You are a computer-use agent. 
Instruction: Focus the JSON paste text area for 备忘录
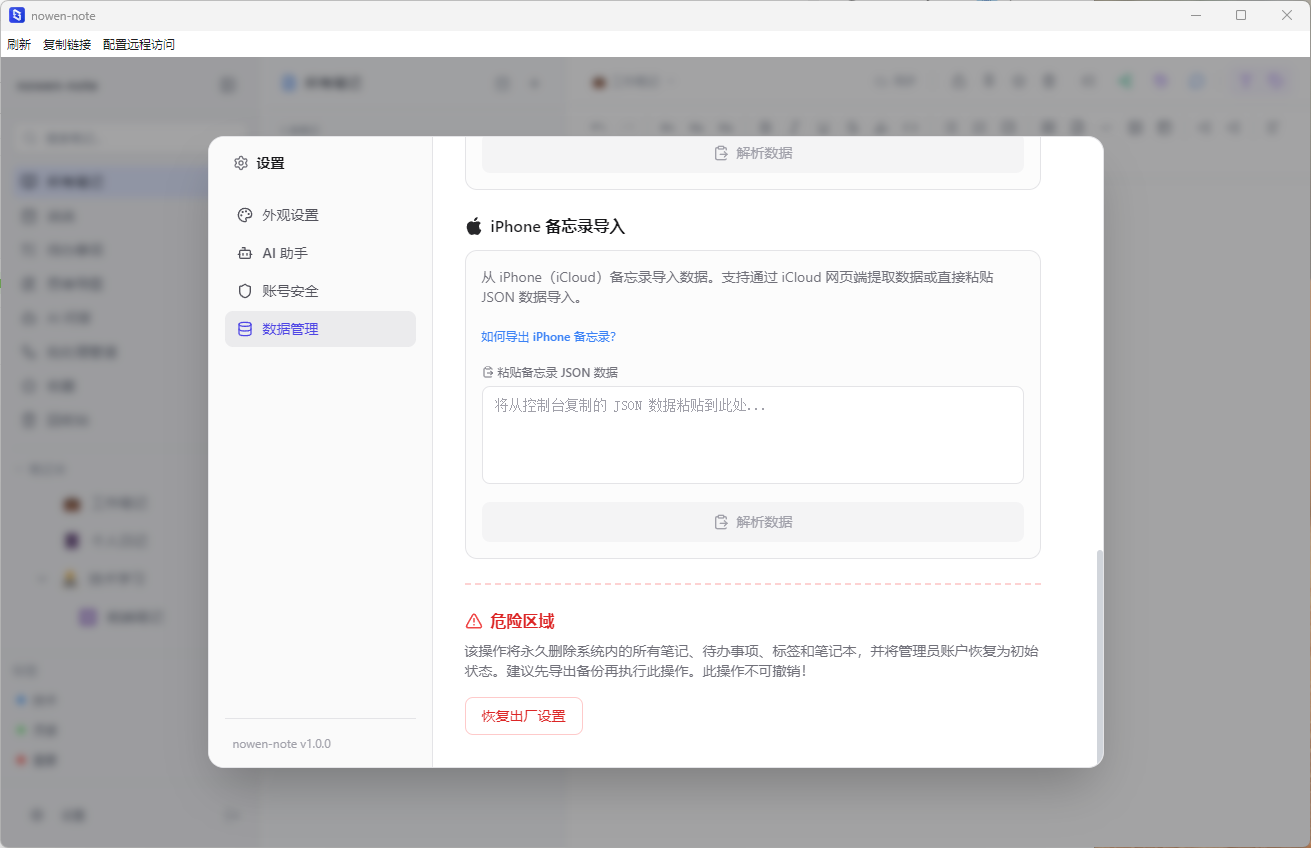tap(753, 435)
